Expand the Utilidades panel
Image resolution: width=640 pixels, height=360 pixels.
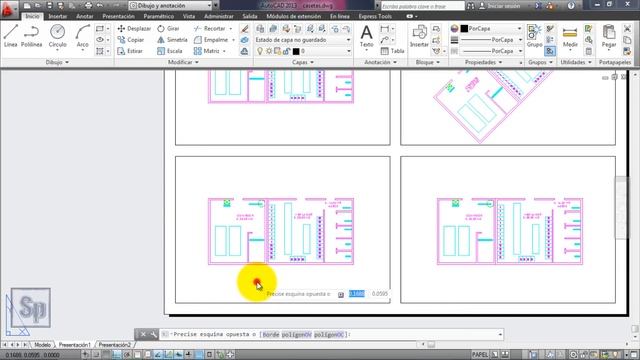click(576, 62)
